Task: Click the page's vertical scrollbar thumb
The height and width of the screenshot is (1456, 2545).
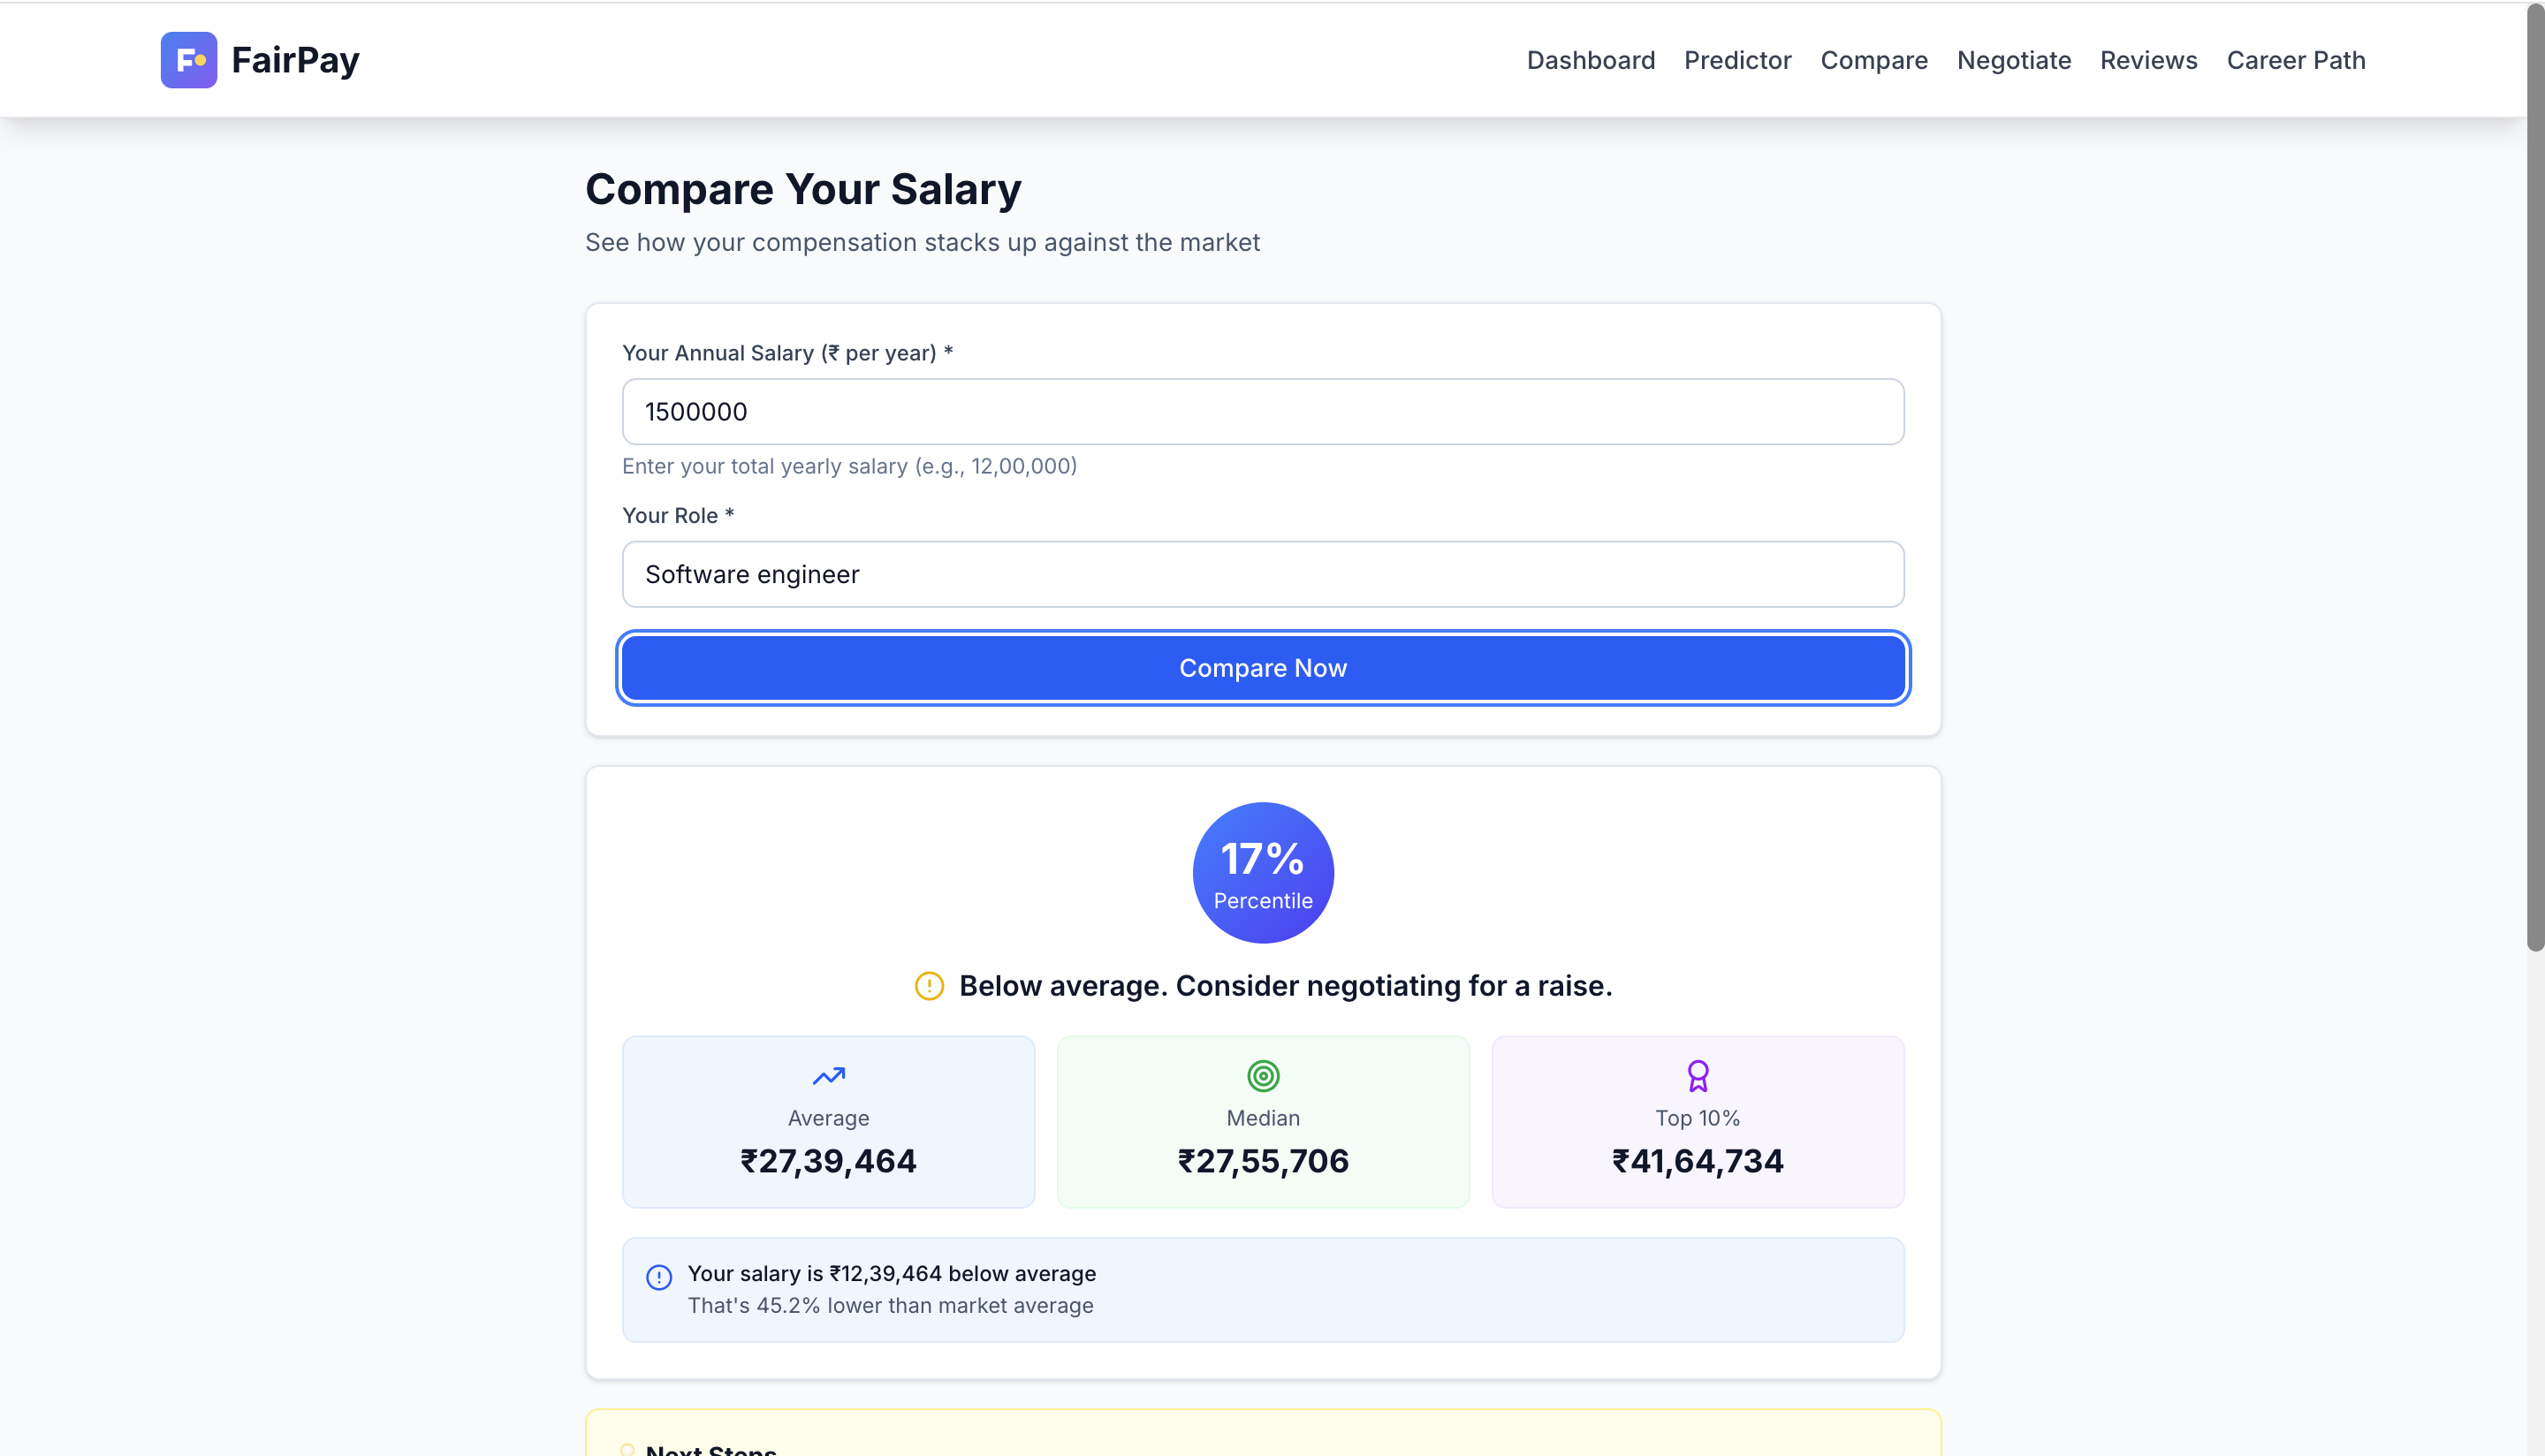Action: click(x=2534, y=480)
